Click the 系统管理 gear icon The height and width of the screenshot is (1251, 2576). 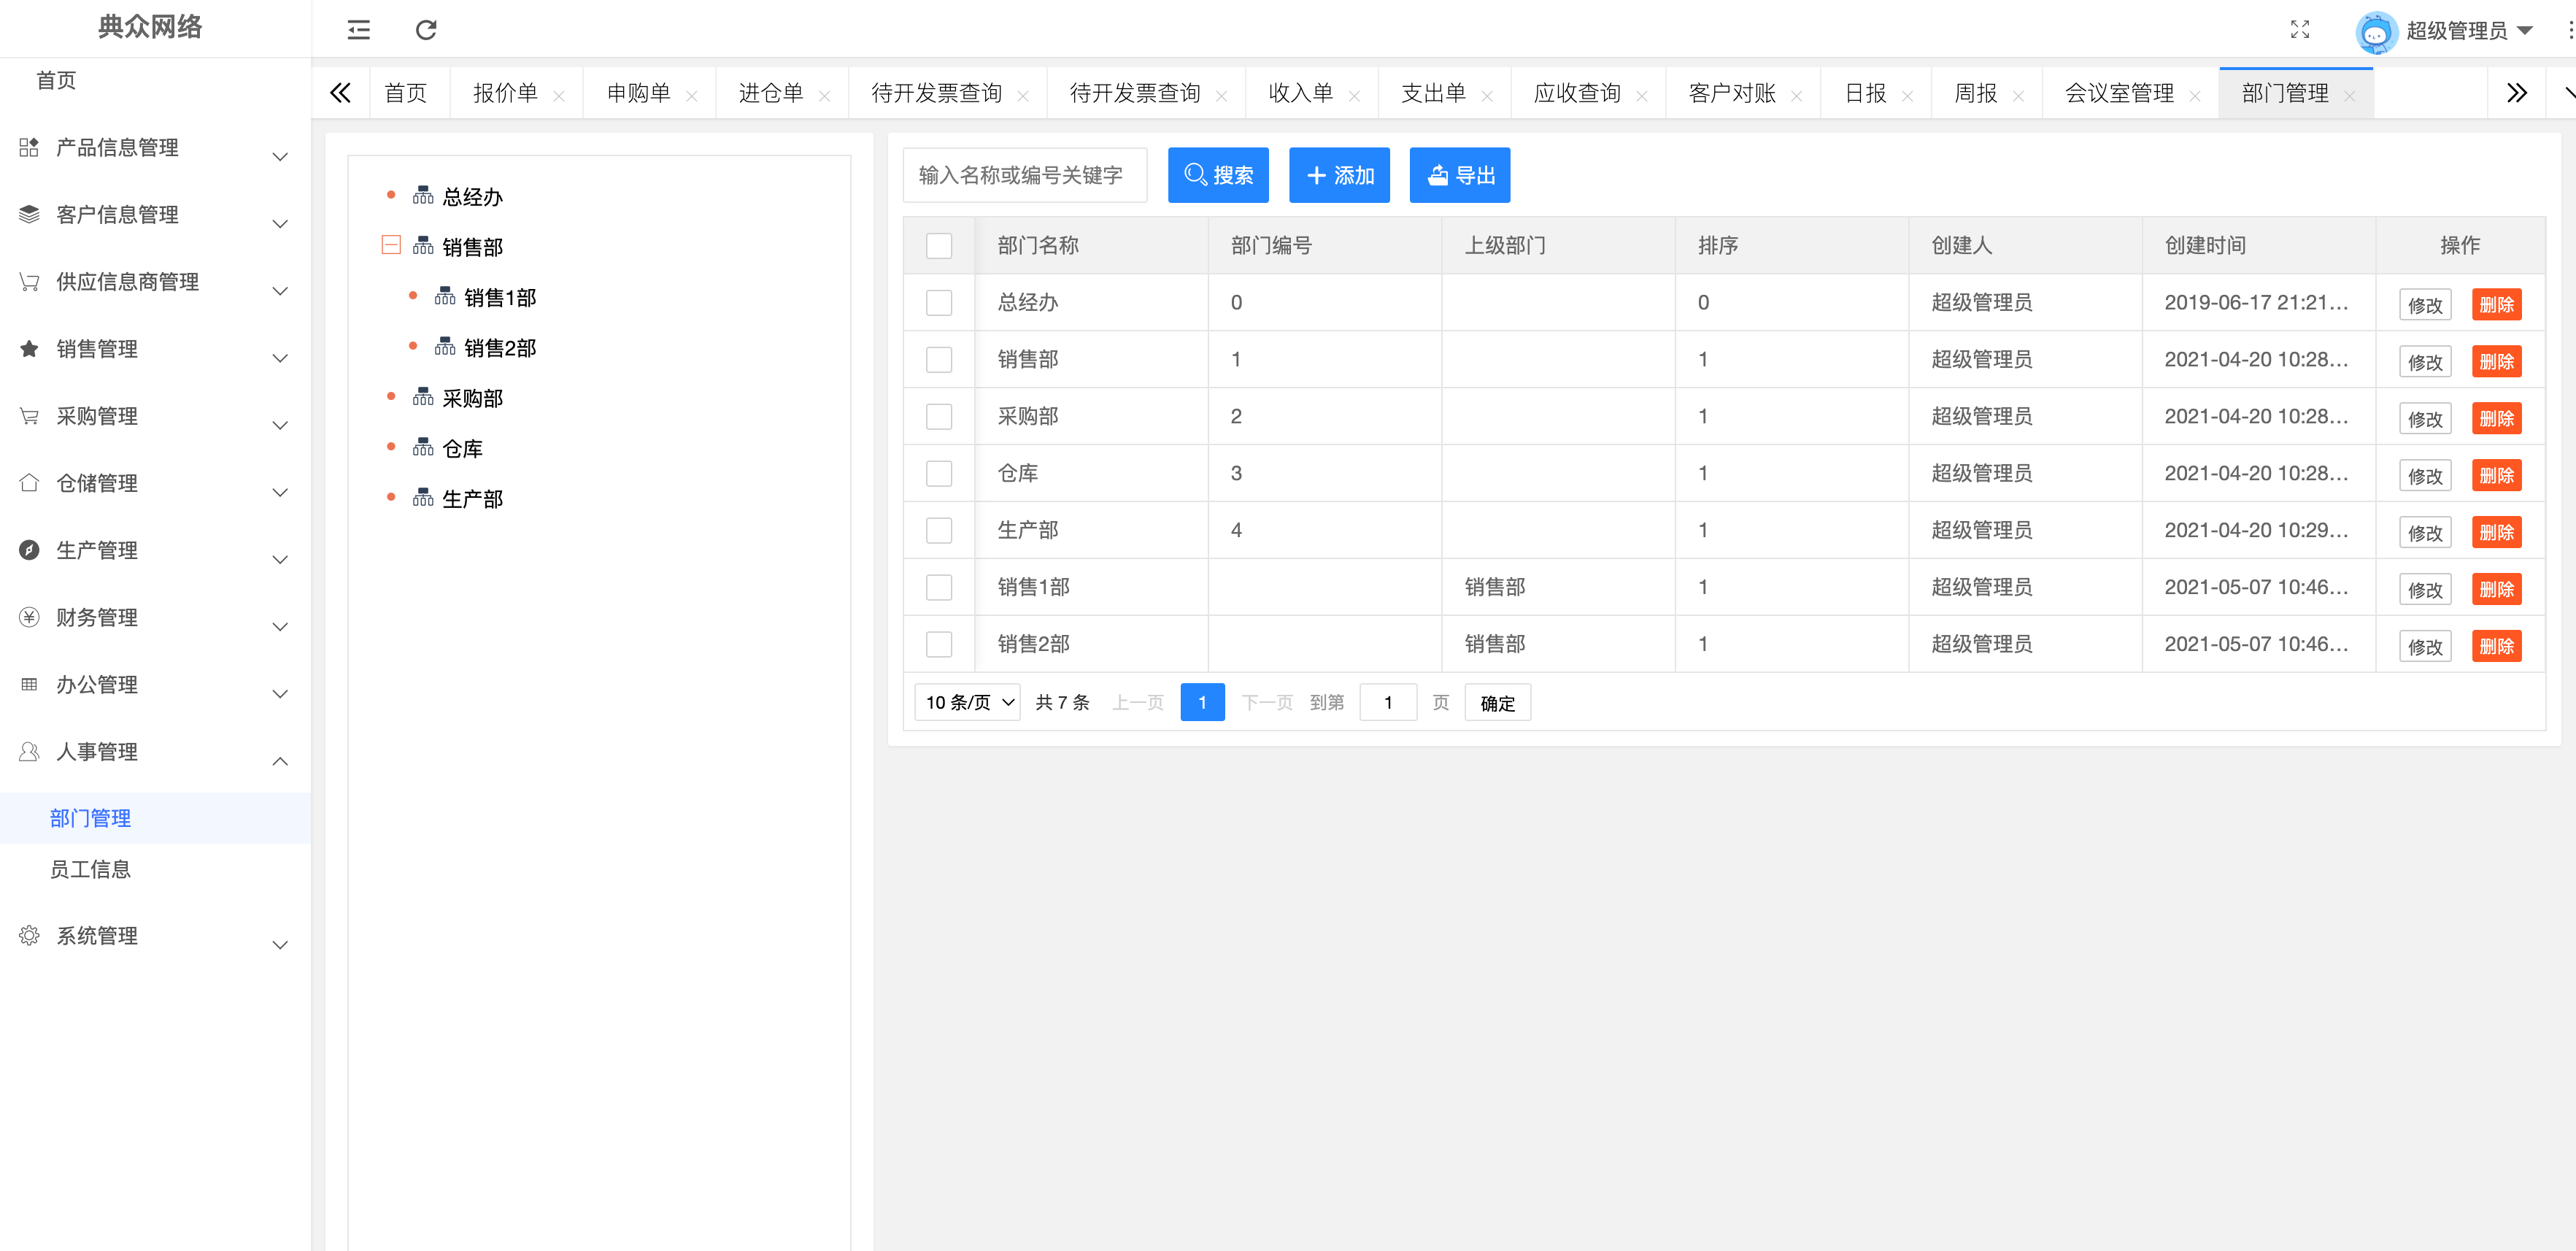(x=29, y=935)
